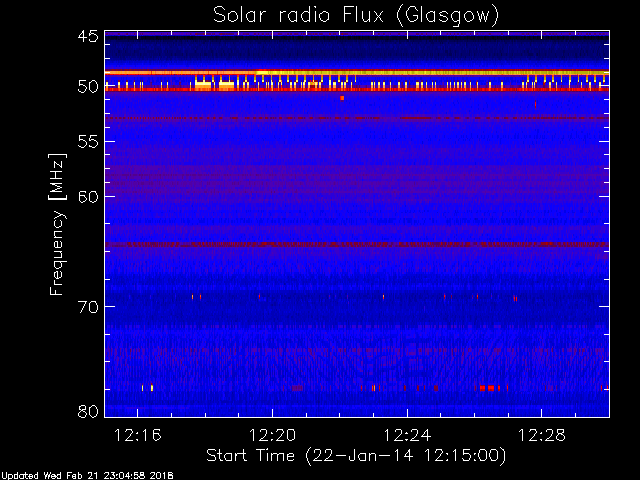
Task: Click the '12:20' time tick label
Action: [272, 436]
